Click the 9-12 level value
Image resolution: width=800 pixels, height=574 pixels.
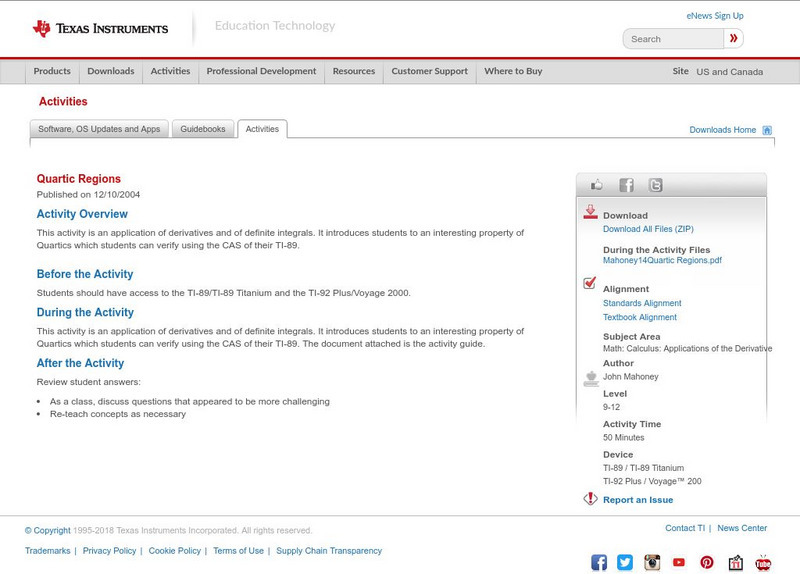pyautogui.click(x=611, y=407)
